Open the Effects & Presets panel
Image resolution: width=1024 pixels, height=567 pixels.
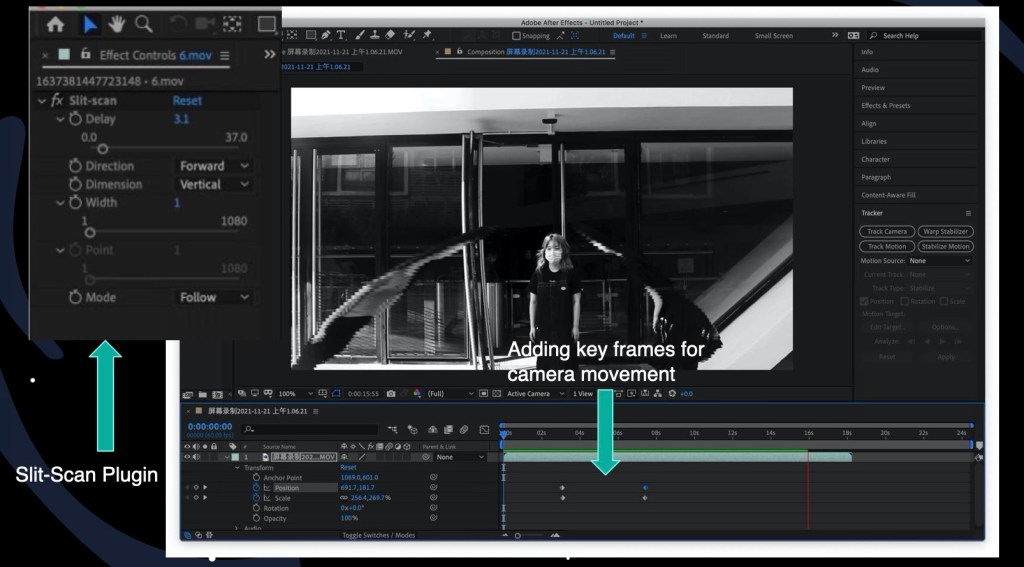tap(886, 105)
